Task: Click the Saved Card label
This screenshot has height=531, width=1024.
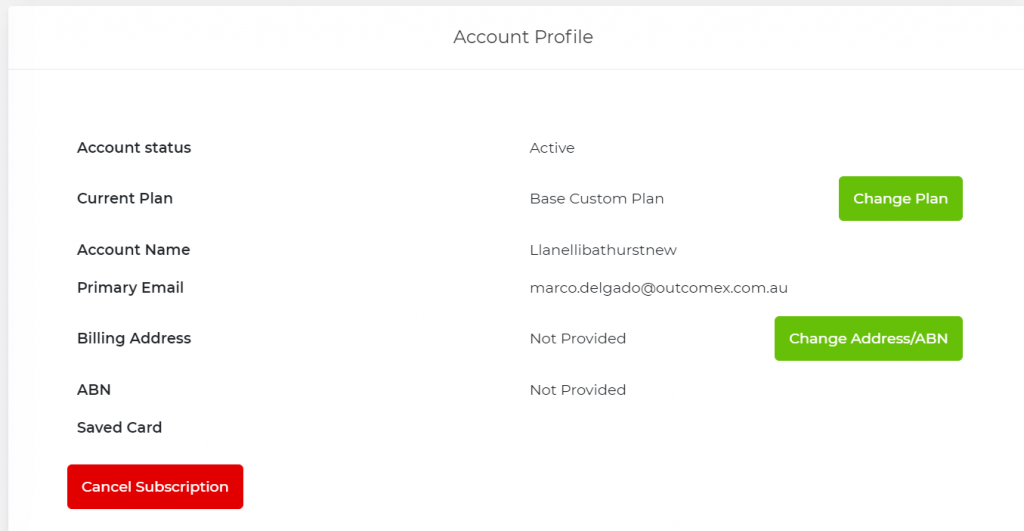Action: click(119, 428)
